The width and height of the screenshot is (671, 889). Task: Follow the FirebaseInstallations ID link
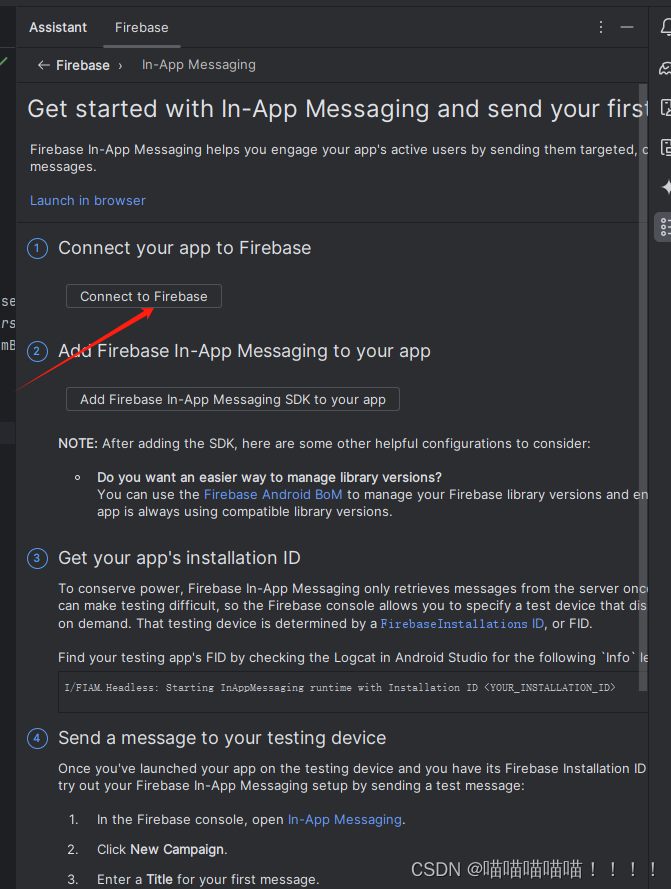(462, 624)
